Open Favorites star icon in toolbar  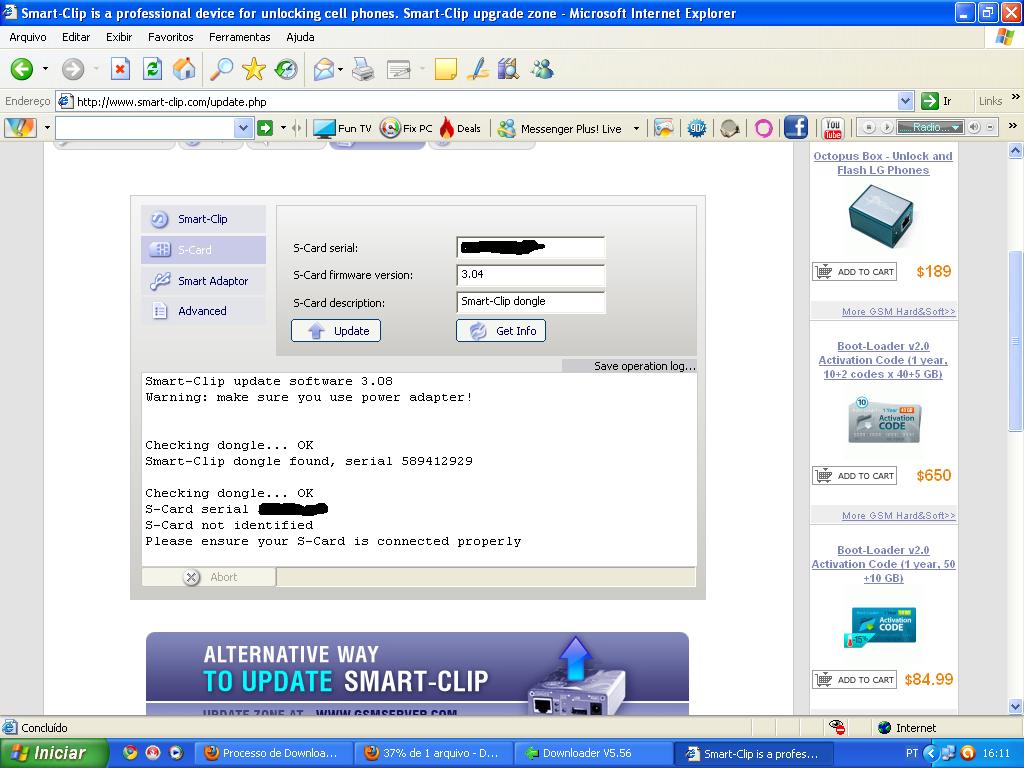pyautogui.click(x=254, y=69)
